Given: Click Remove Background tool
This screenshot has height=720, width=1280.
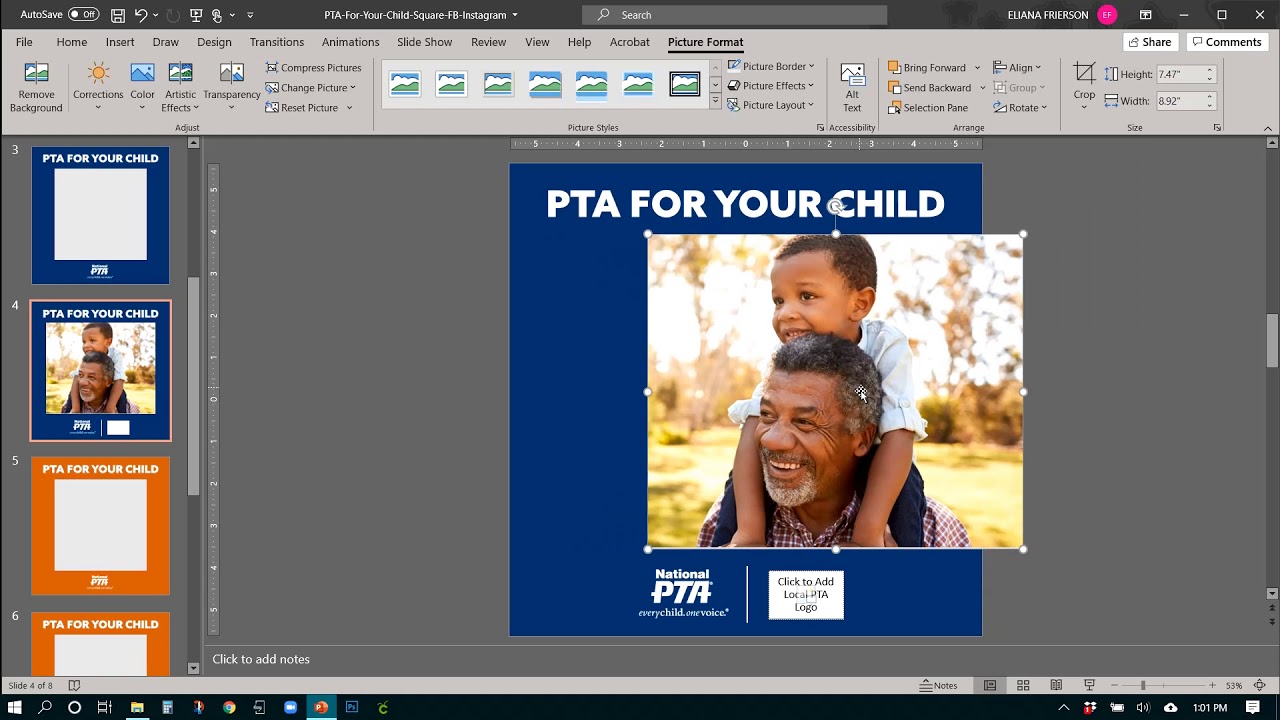Looking at the screenshot, I should pos(36,88).
